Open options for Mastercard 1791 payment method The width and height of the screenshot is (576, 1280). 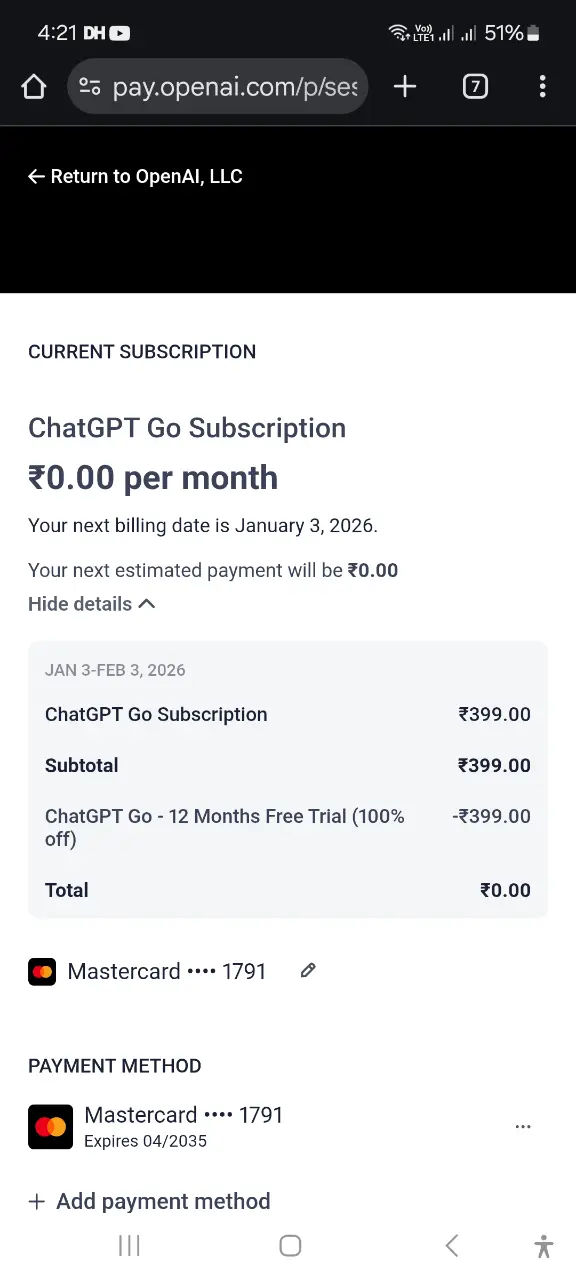[523, 1127]
